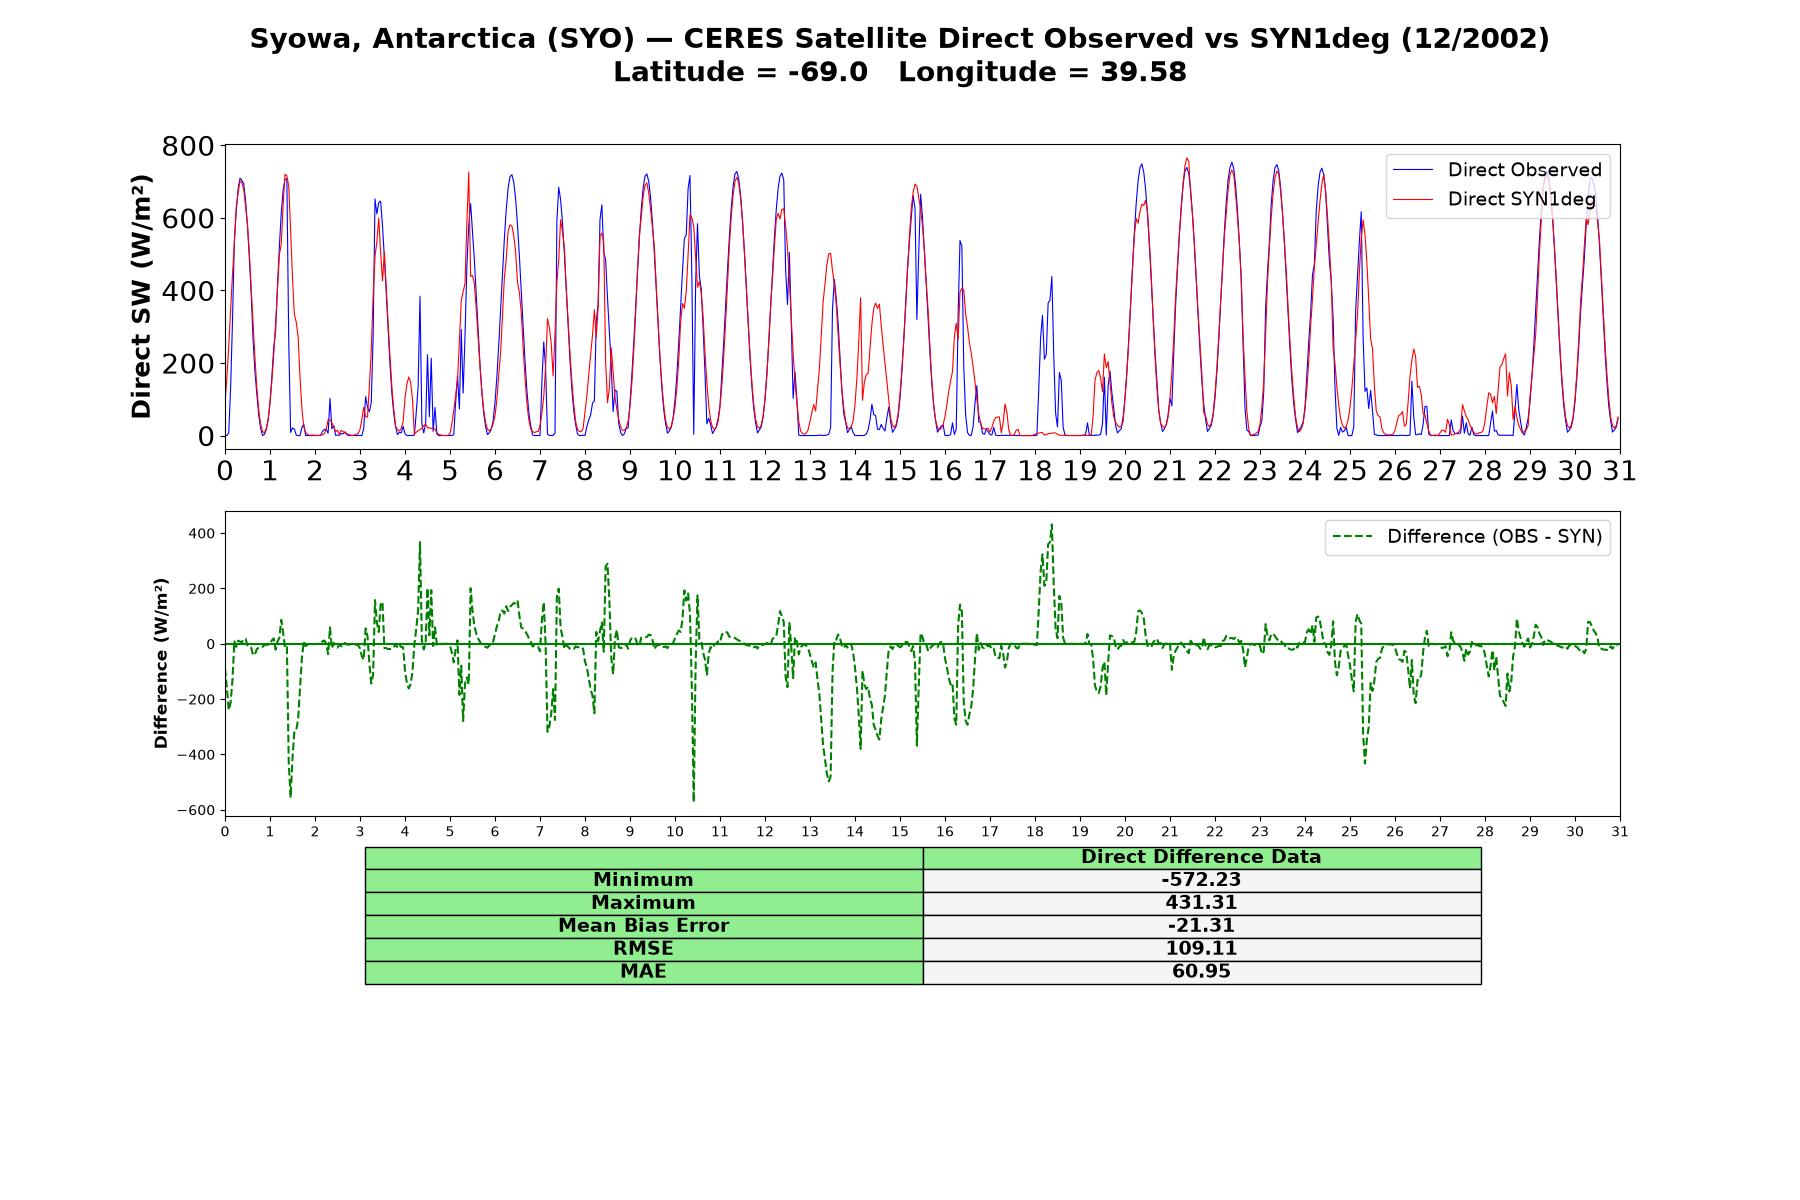Click the green dashed Difference legend line

[1353, 537]
